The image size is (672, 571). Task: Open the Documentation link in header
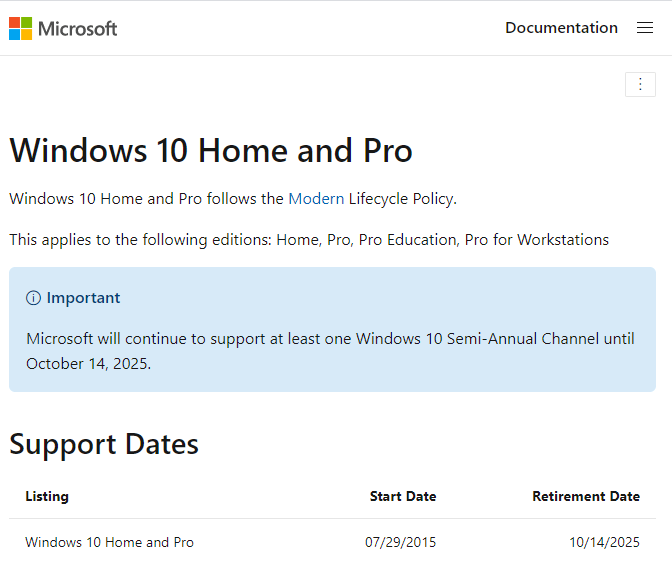pos(561,28)
